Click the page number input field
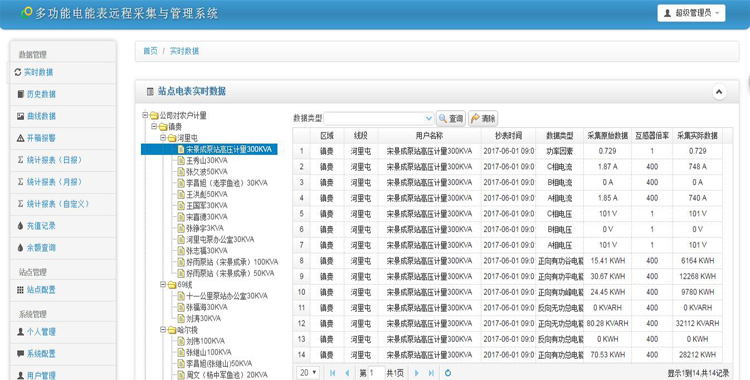750x380 pixels. point(376,373)
